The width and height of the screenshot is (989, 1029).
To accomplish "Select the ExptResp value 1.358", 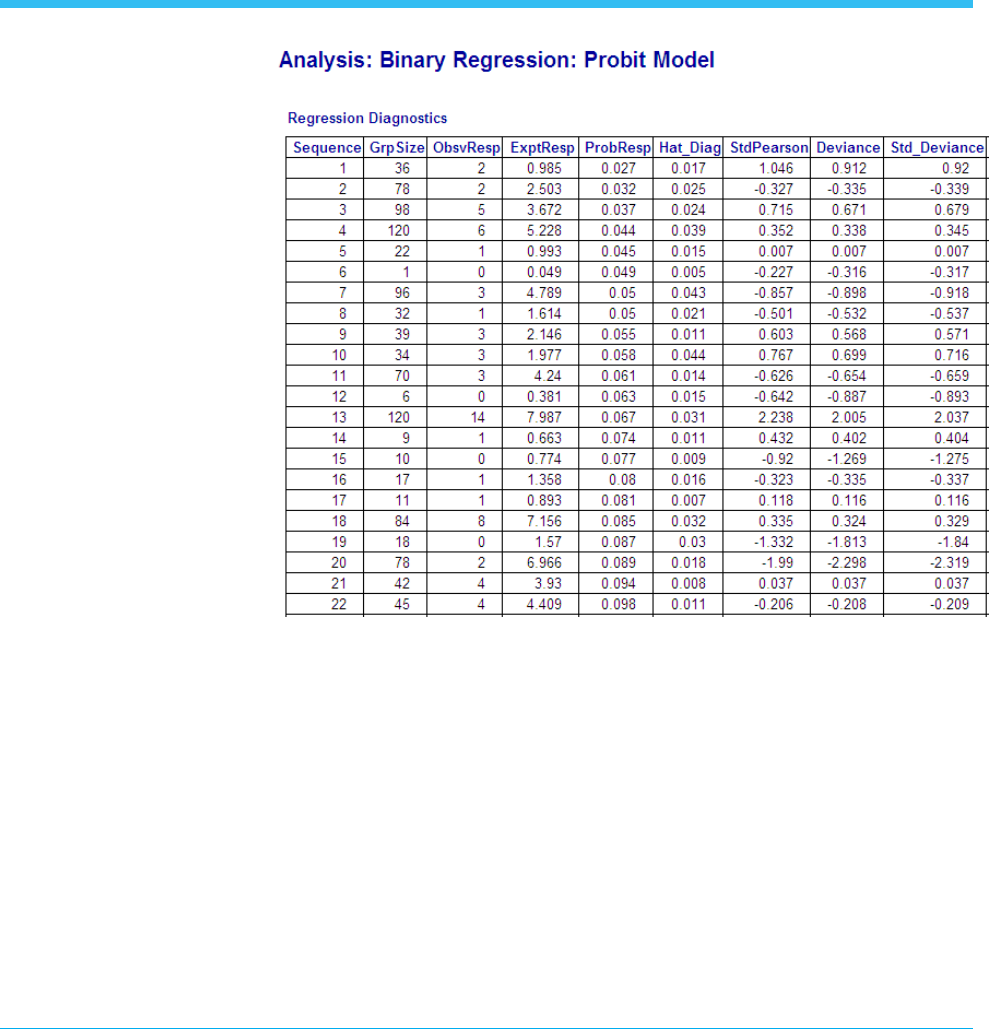I will [x=544, y=480].
